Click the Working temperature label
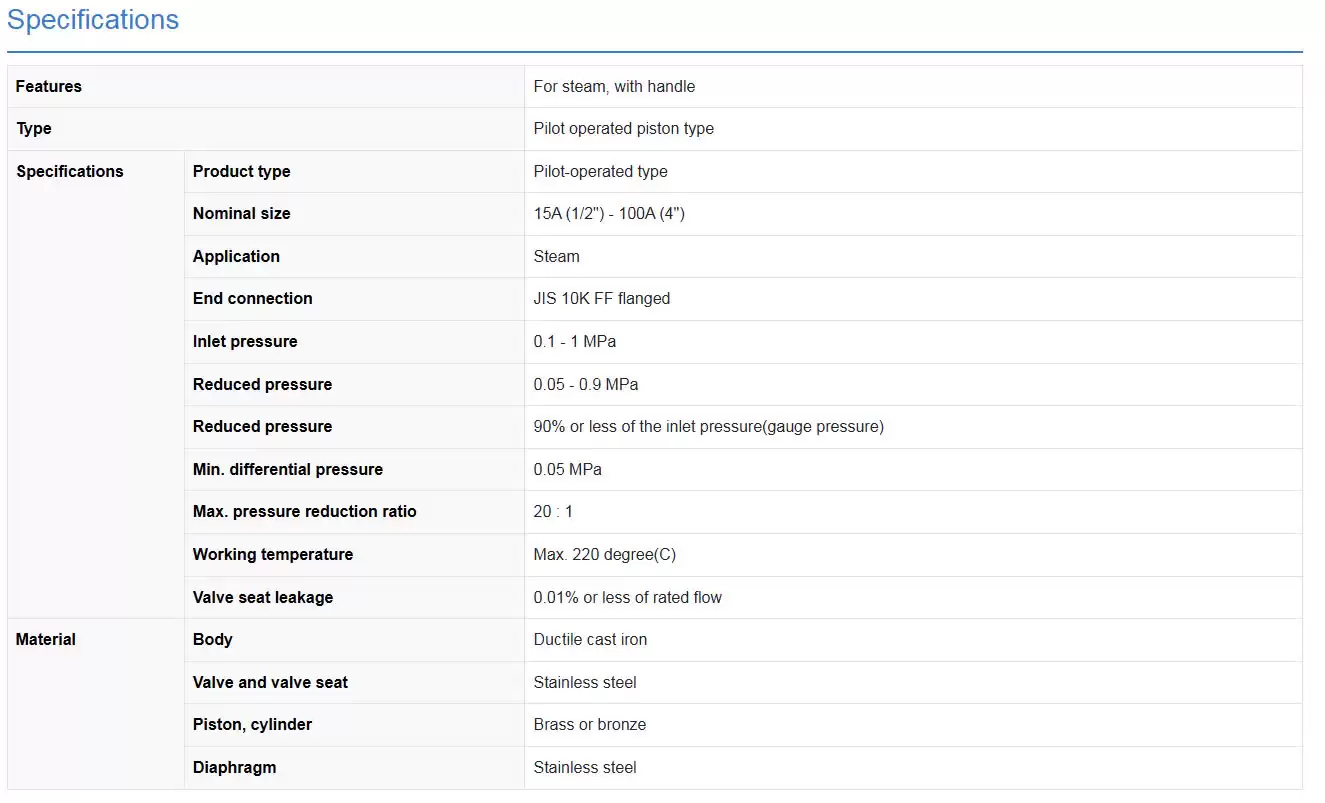1325x803 pixels. [273, 555]
